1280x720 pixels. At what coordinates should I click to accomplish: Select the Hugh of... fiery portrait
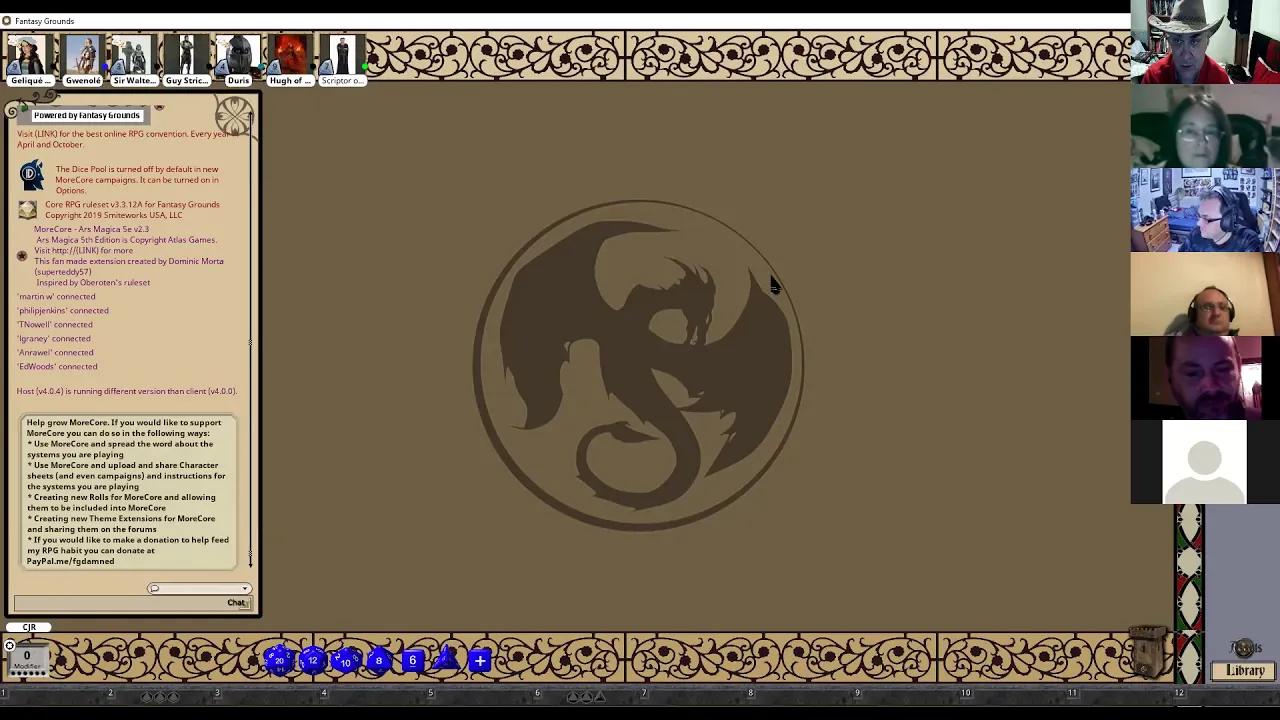[x=290, y=55]
